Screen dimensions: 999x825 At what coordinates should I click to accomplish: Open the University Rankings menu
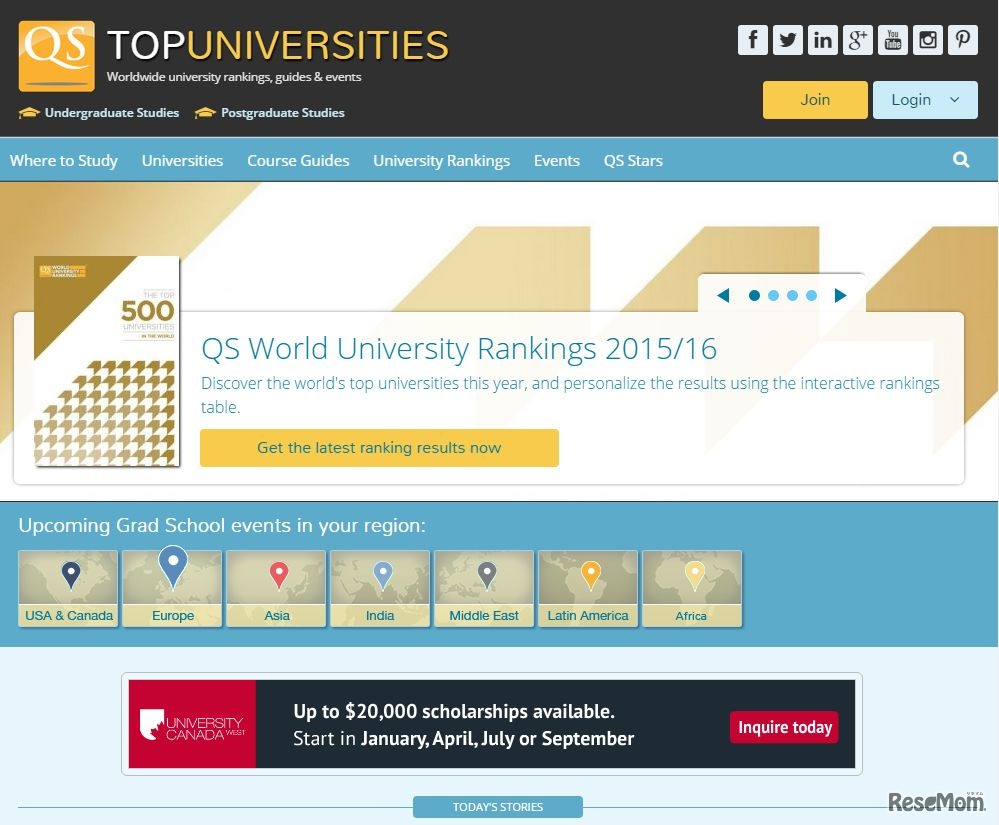tap(442, 161)
